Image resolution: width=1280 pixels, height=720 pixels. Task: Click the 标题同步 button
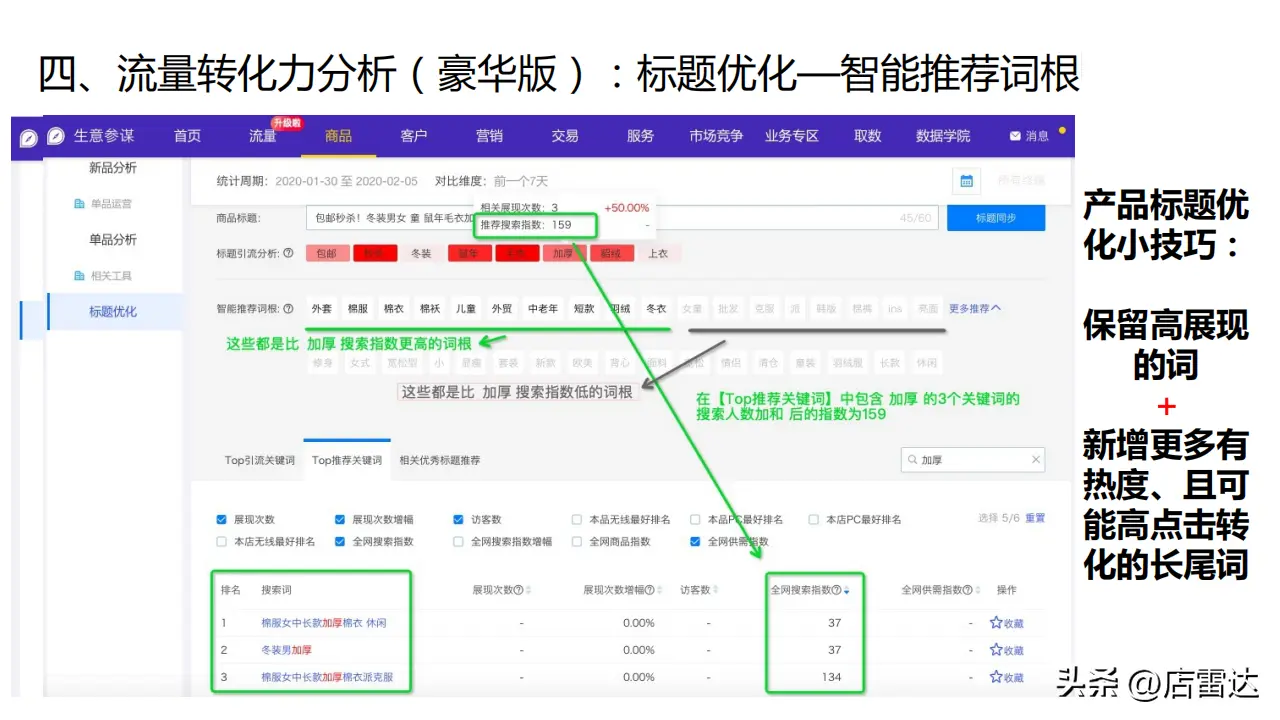point(996,218)
